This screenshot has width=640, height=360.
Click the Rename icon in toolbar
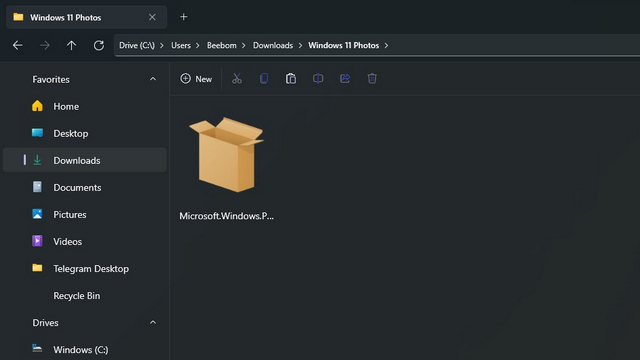tap(318, 78)
